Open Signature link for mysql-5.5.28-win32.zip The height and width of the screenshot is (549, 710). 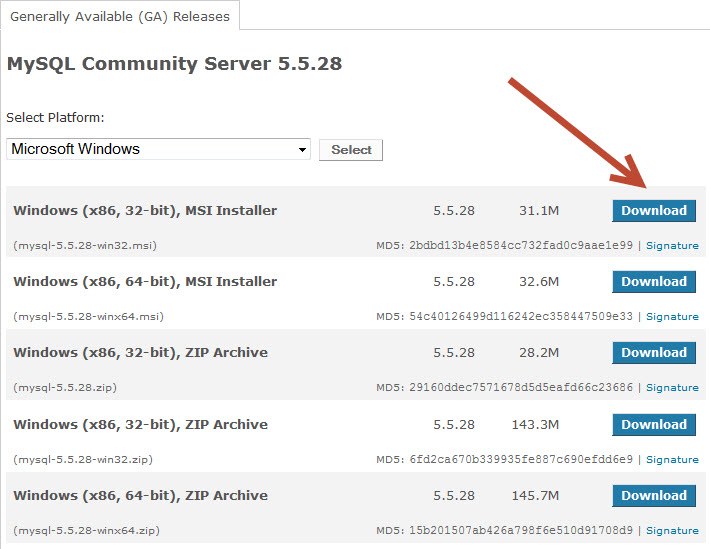(x=672, y=459)
